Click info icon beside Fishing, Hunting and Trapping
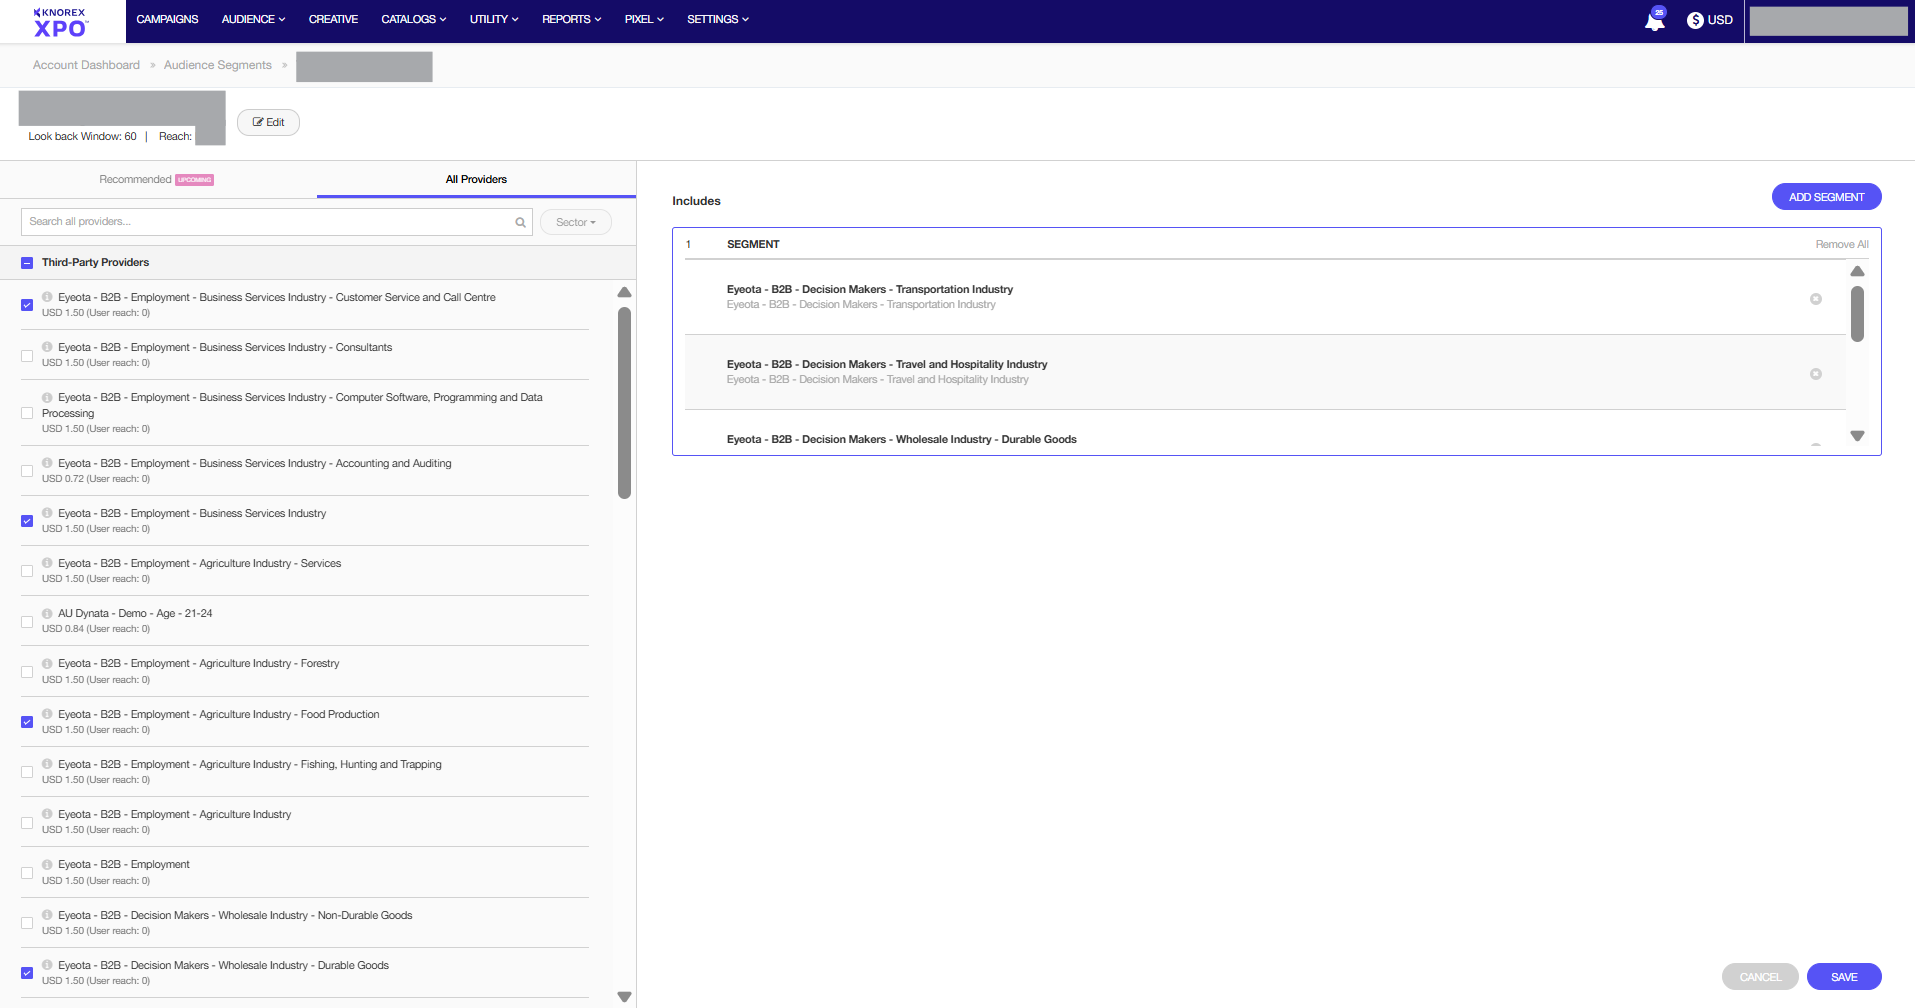 [x=47, y=764]
